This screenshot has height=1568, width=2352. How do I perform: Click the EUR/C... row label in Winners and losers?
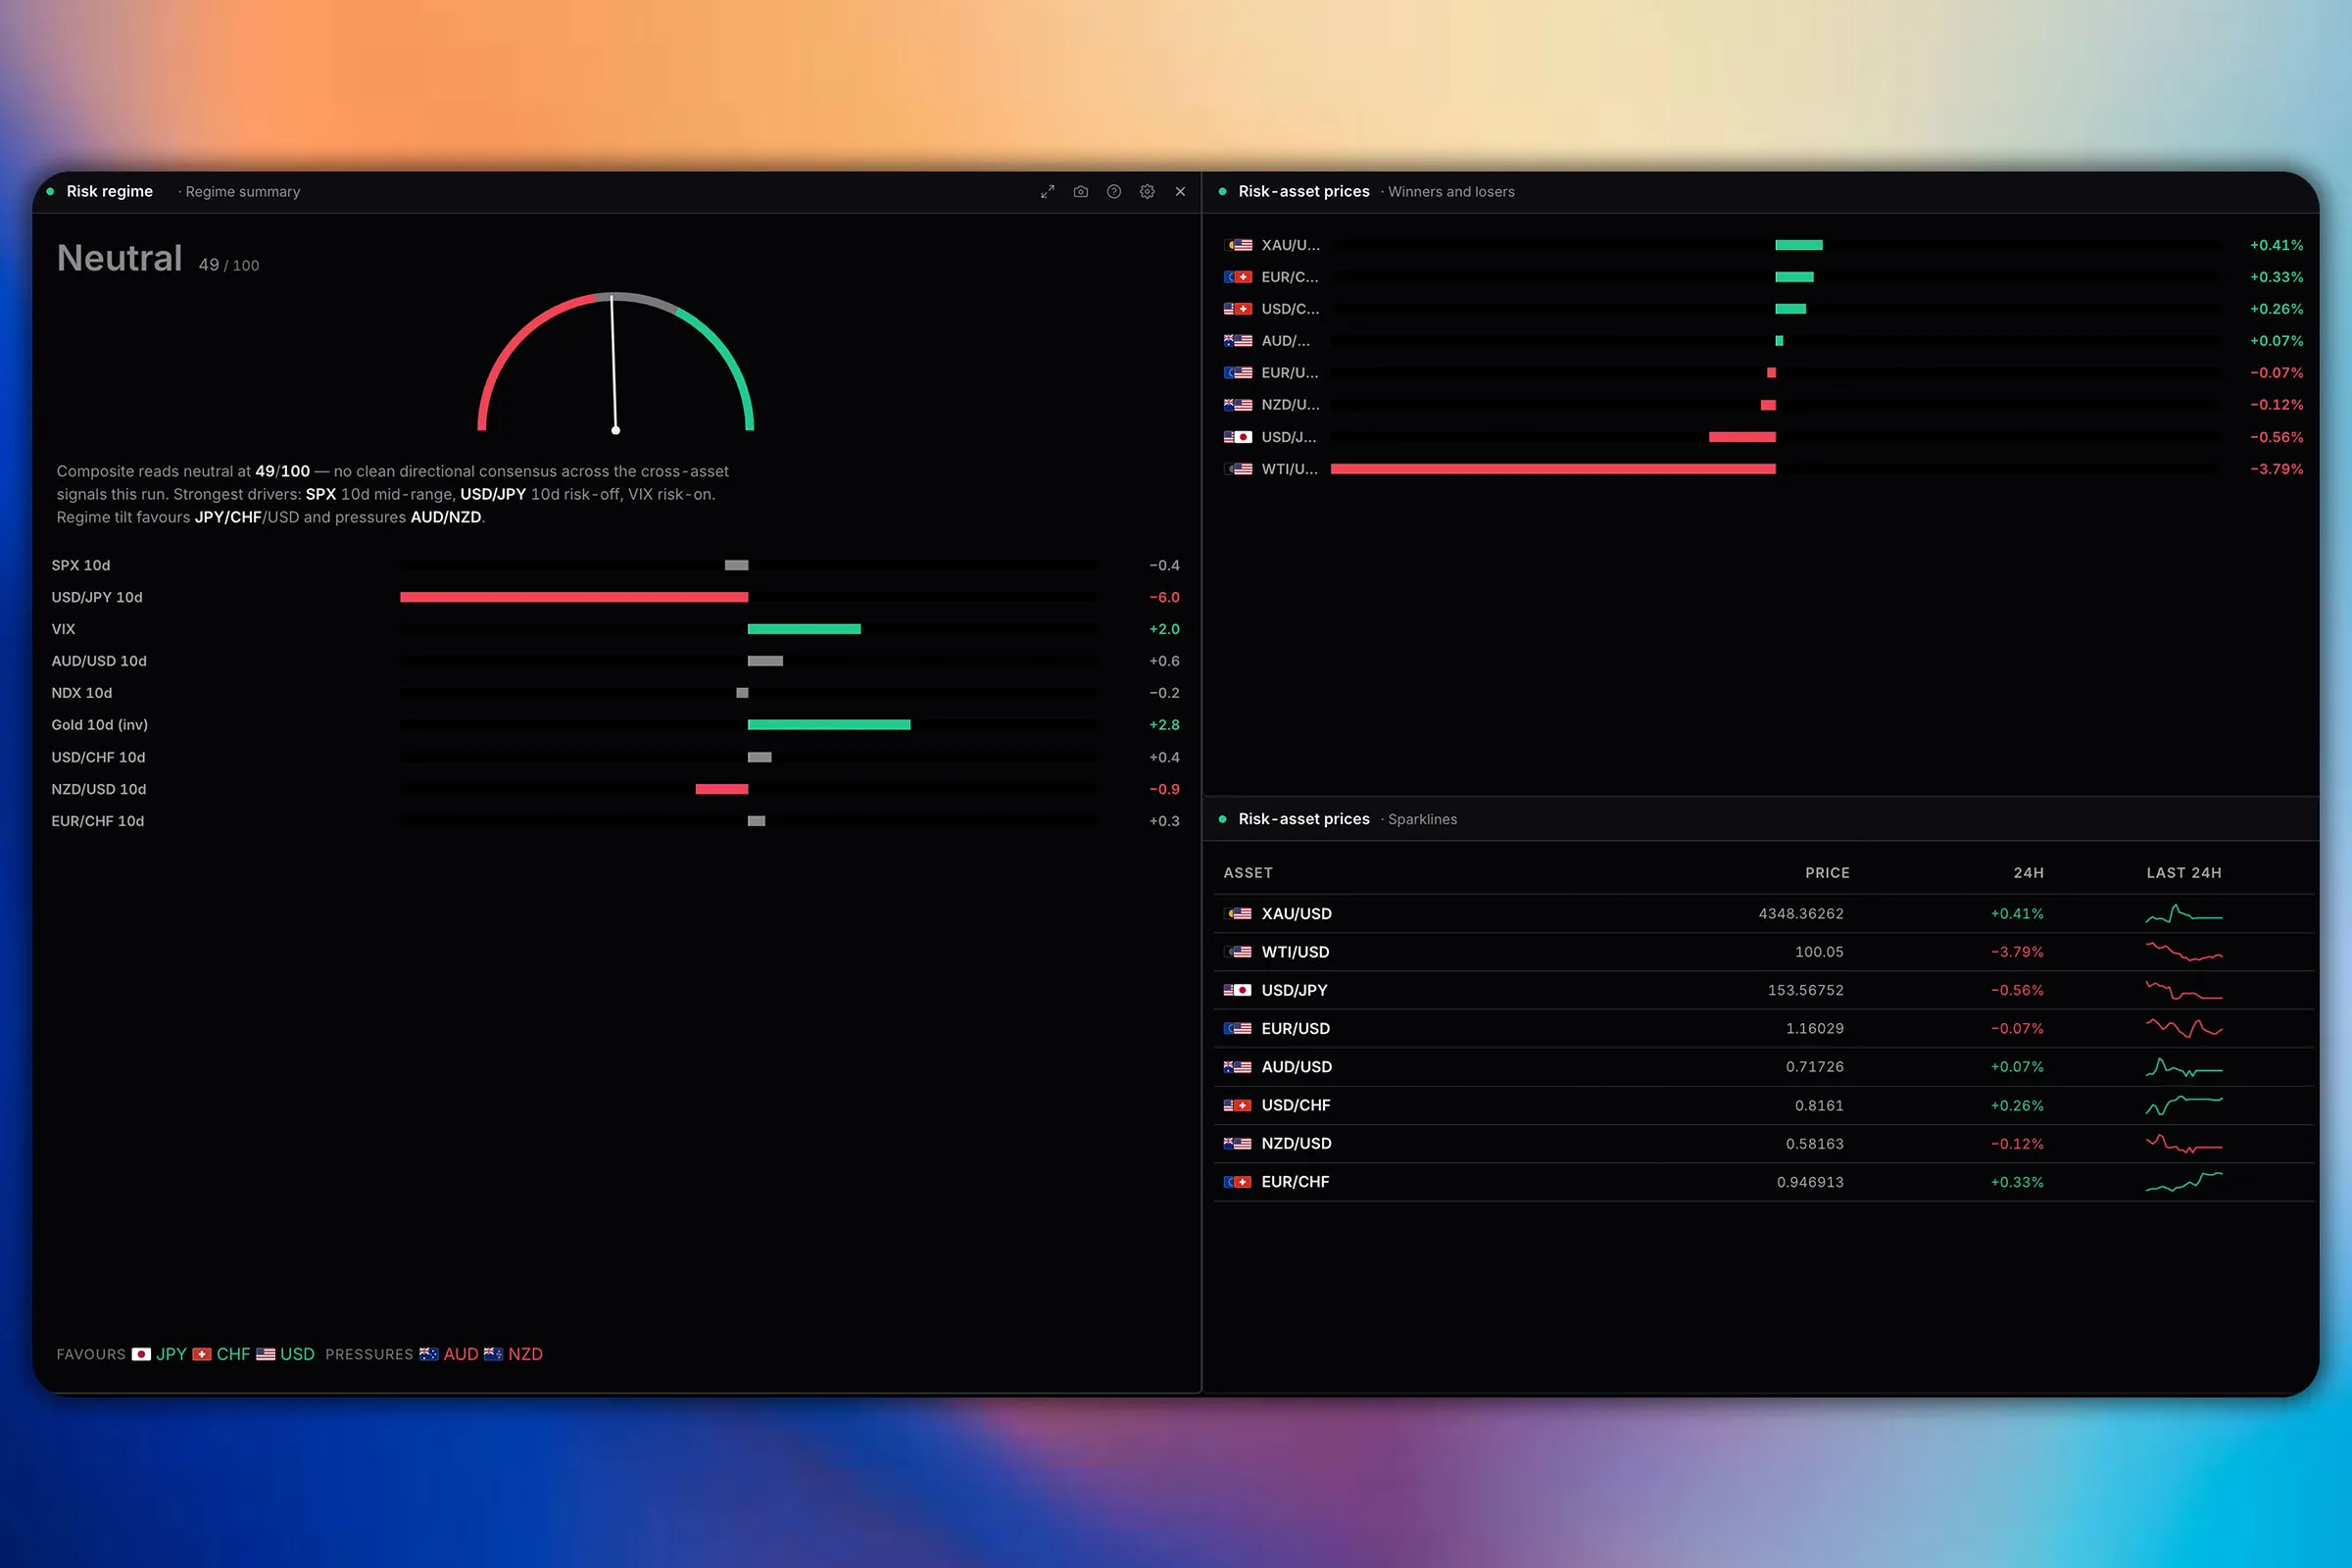[x=1289, y=277]
